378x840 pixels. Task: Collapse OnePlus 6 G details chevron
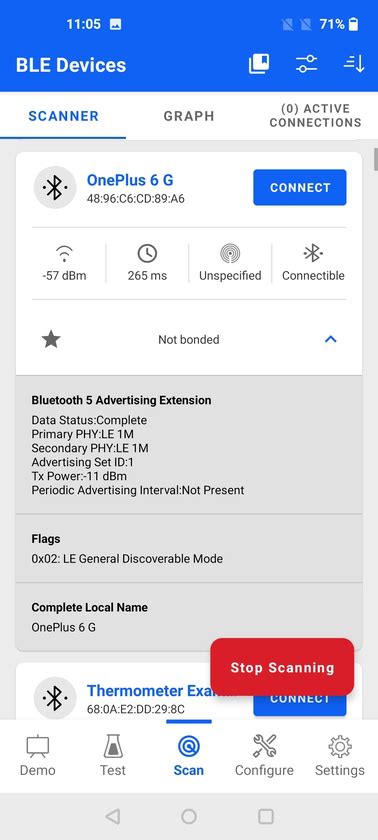pyautogui.click(x=330, y=339)
